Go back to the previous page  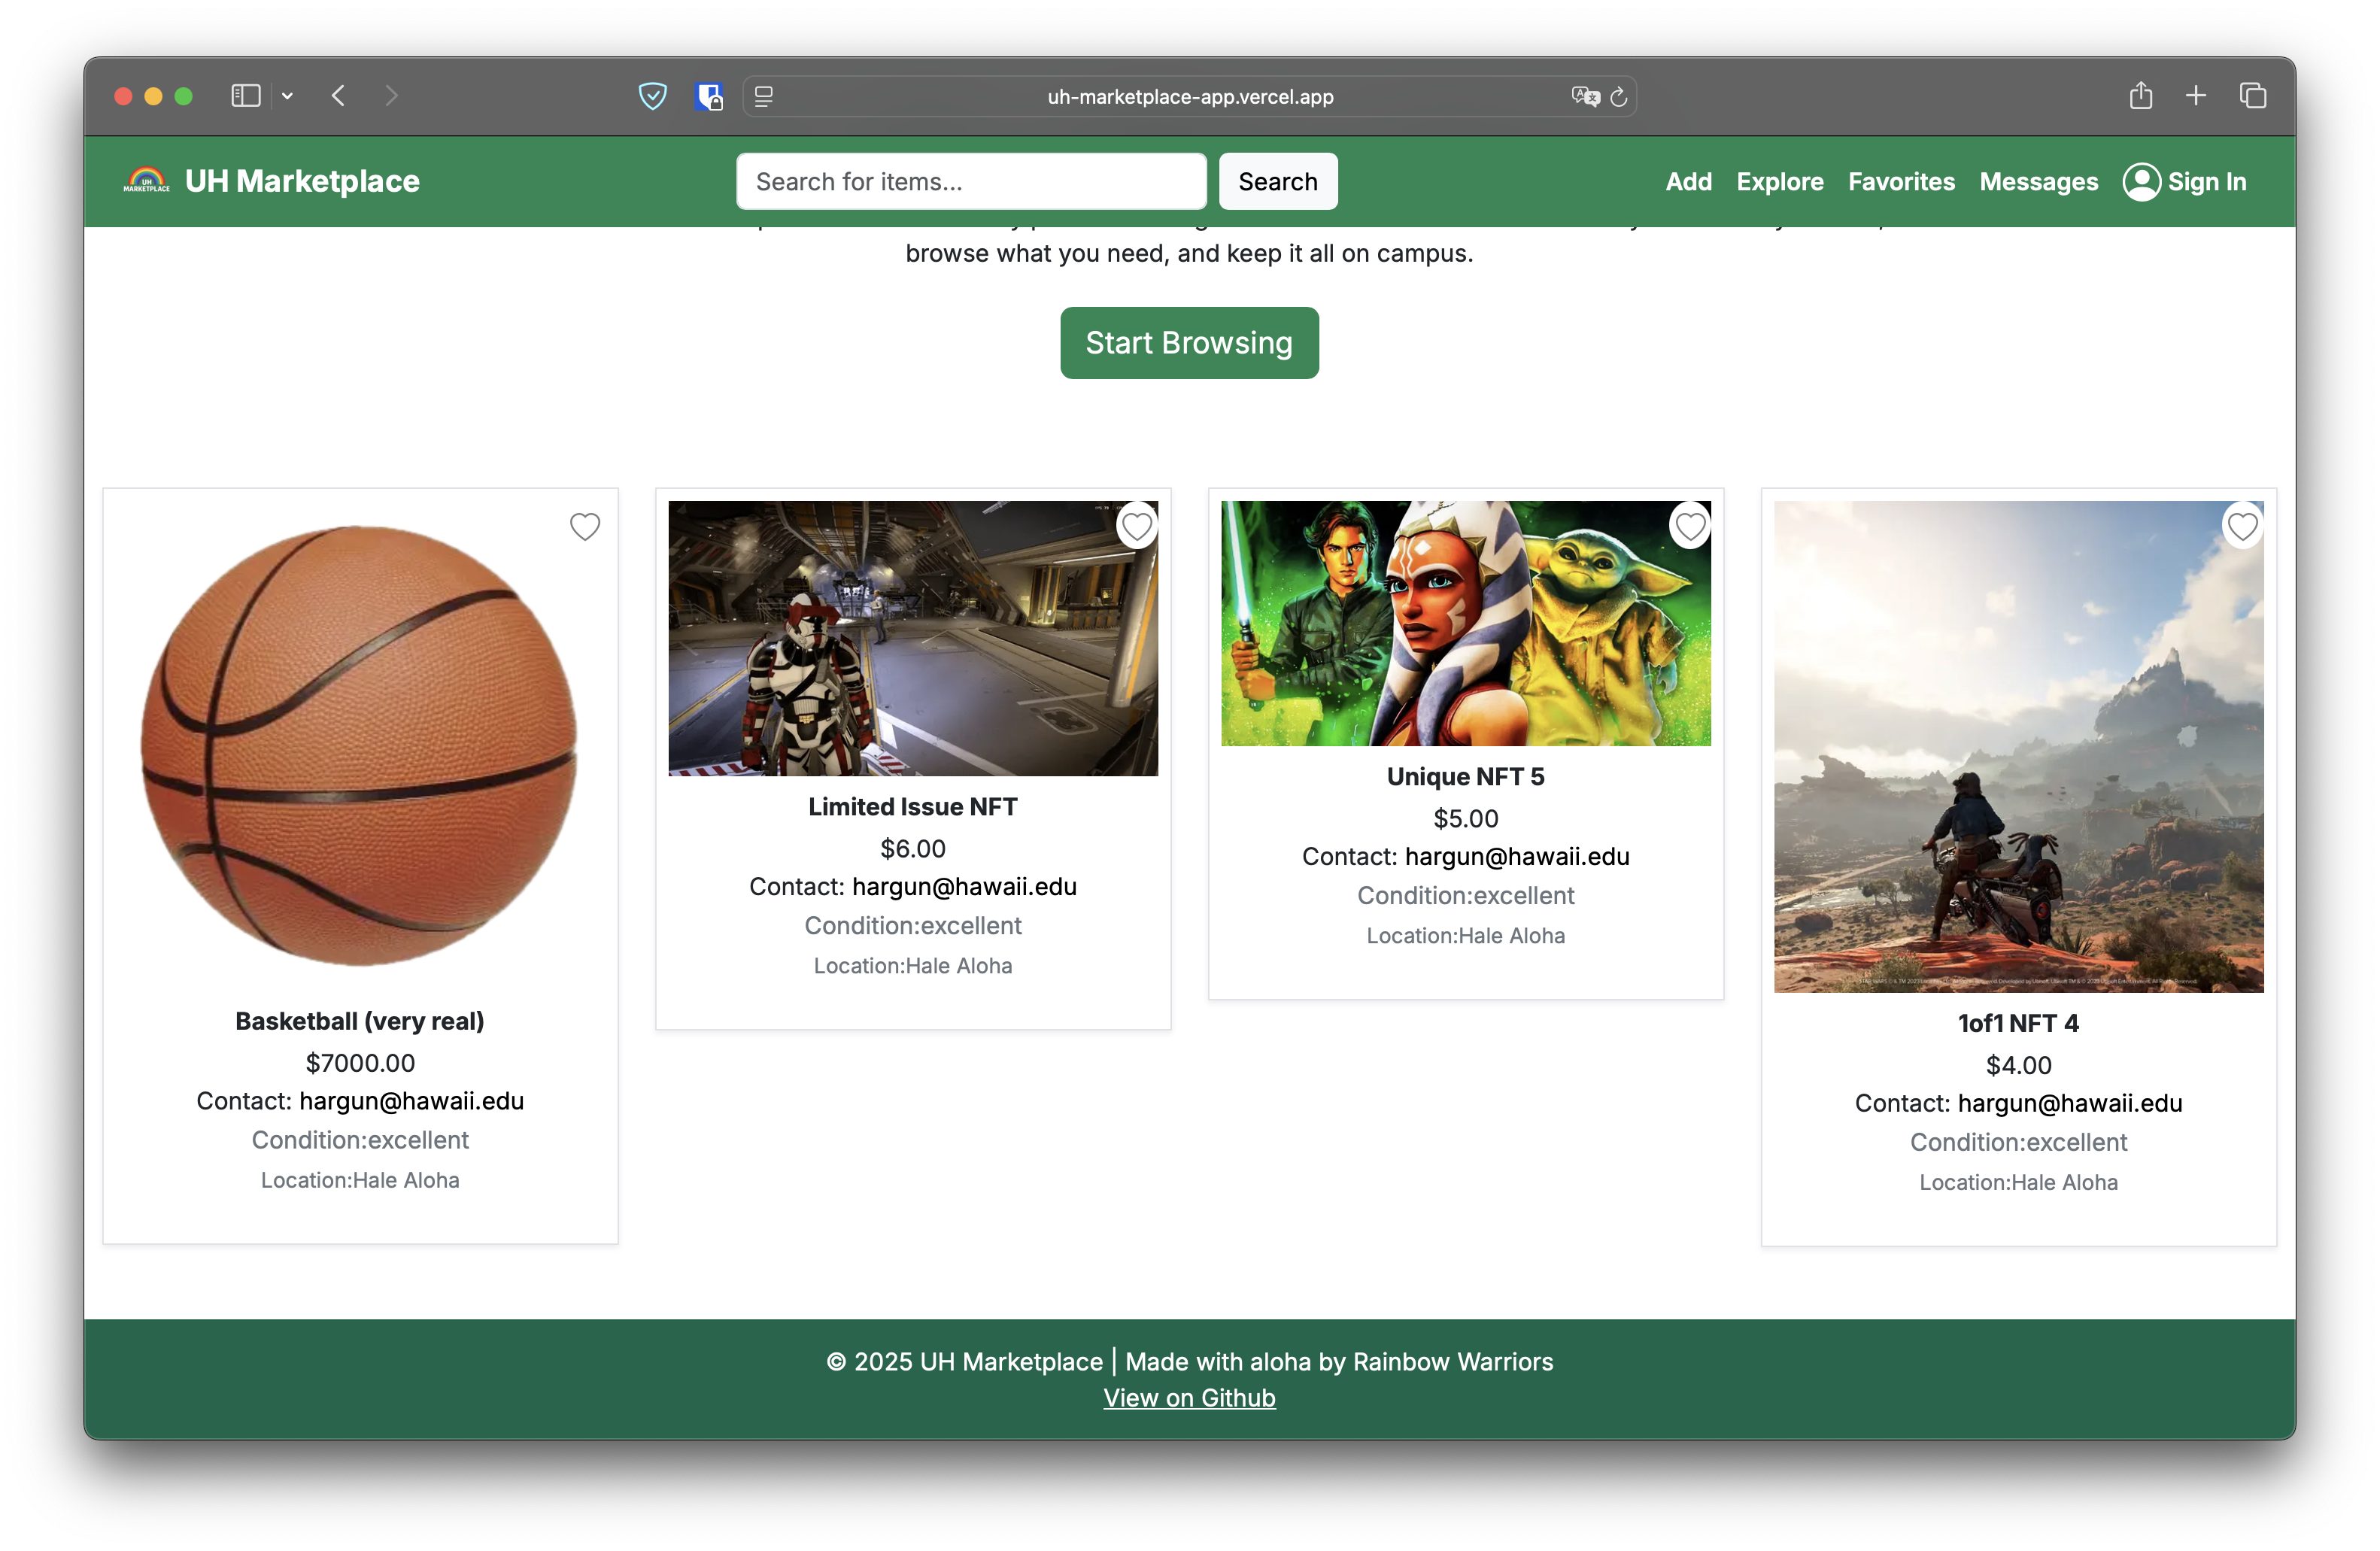point(338,96)
